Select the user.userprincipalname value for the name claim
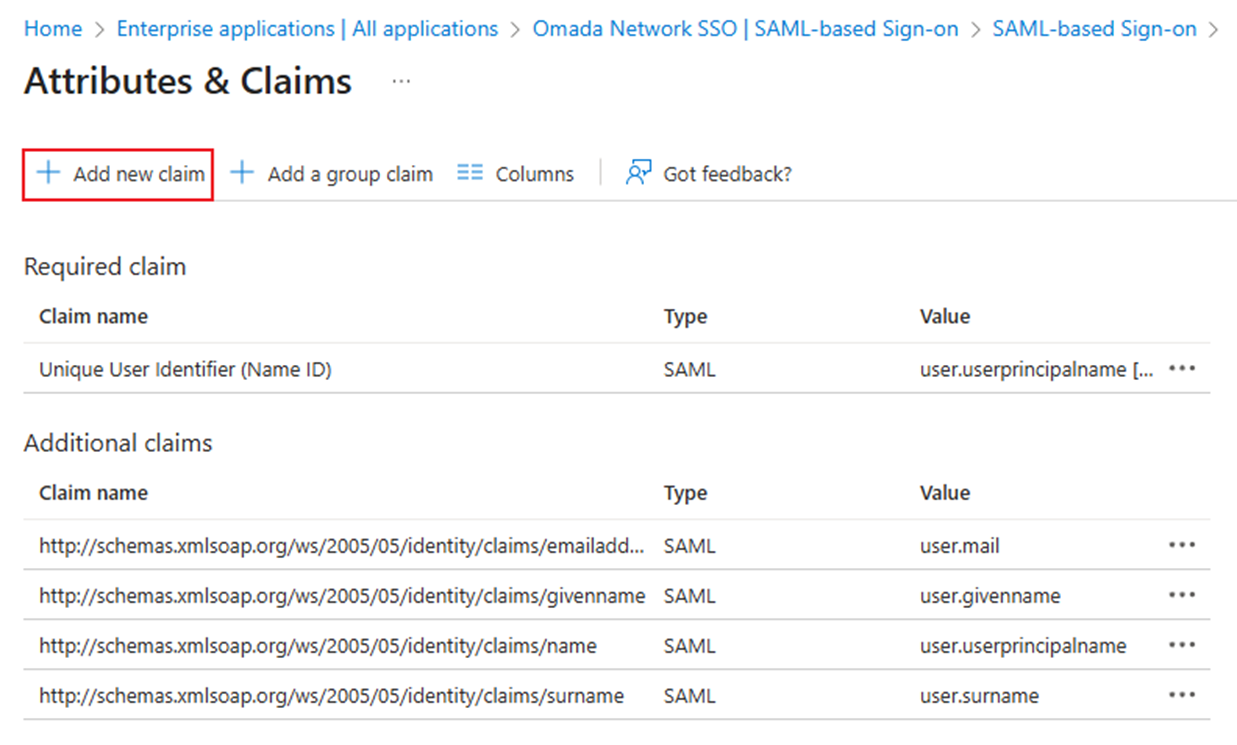 coord(1023,645)
